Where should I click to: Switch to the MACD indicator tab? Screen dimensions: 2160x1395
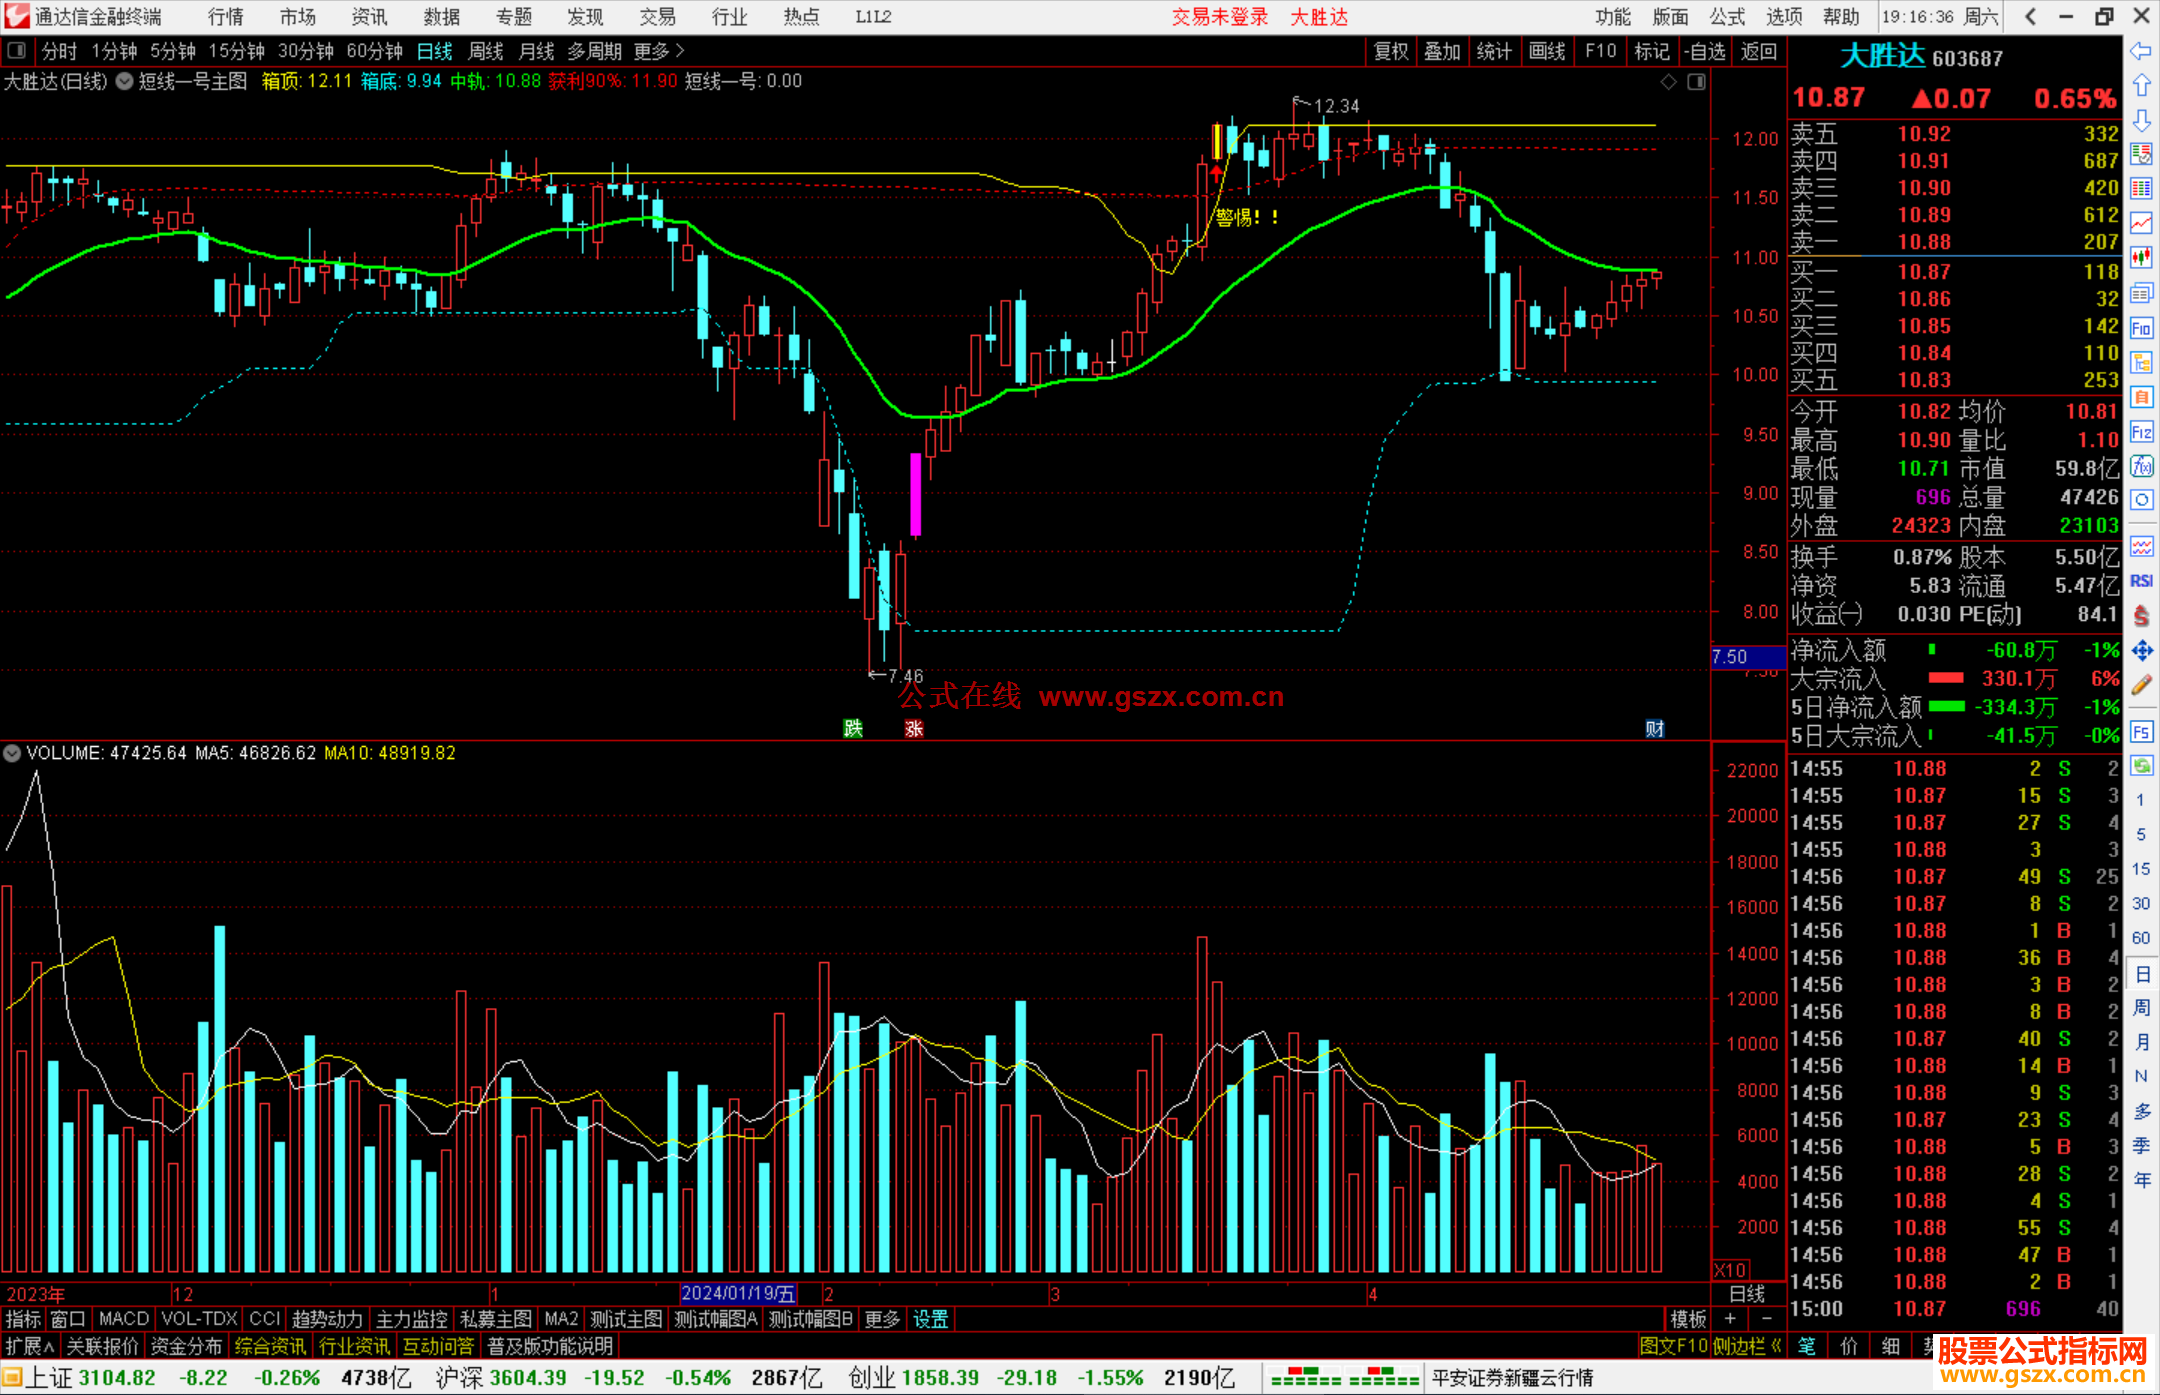click(123, 1319)
